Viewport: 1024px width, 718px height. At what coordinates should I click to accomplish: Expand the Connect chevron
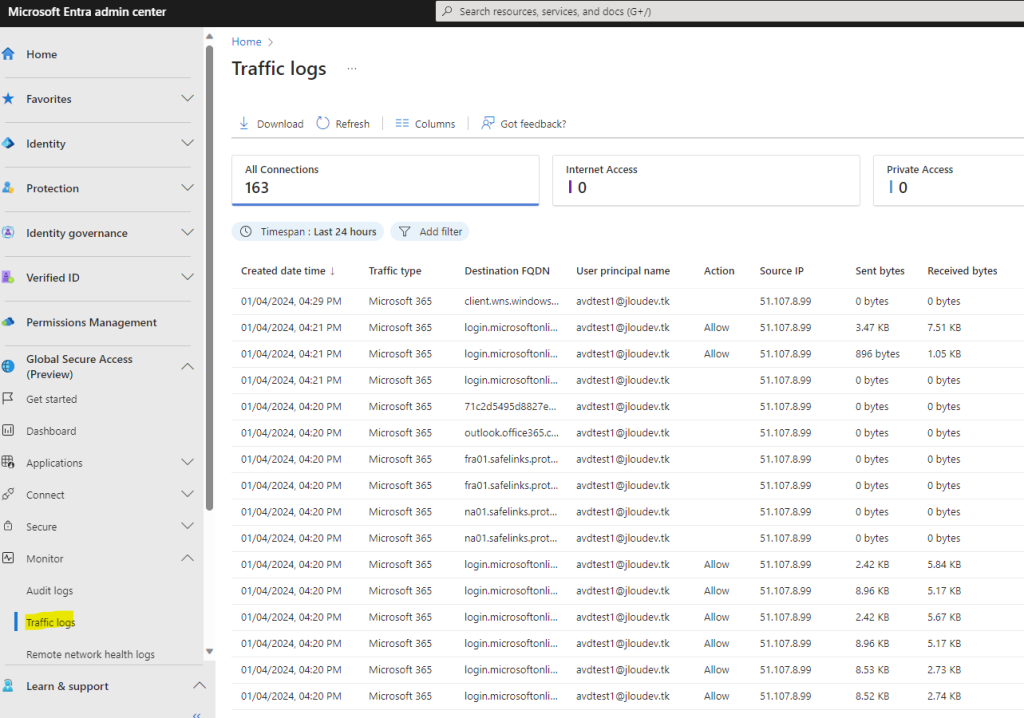click(x=187, y=495)
